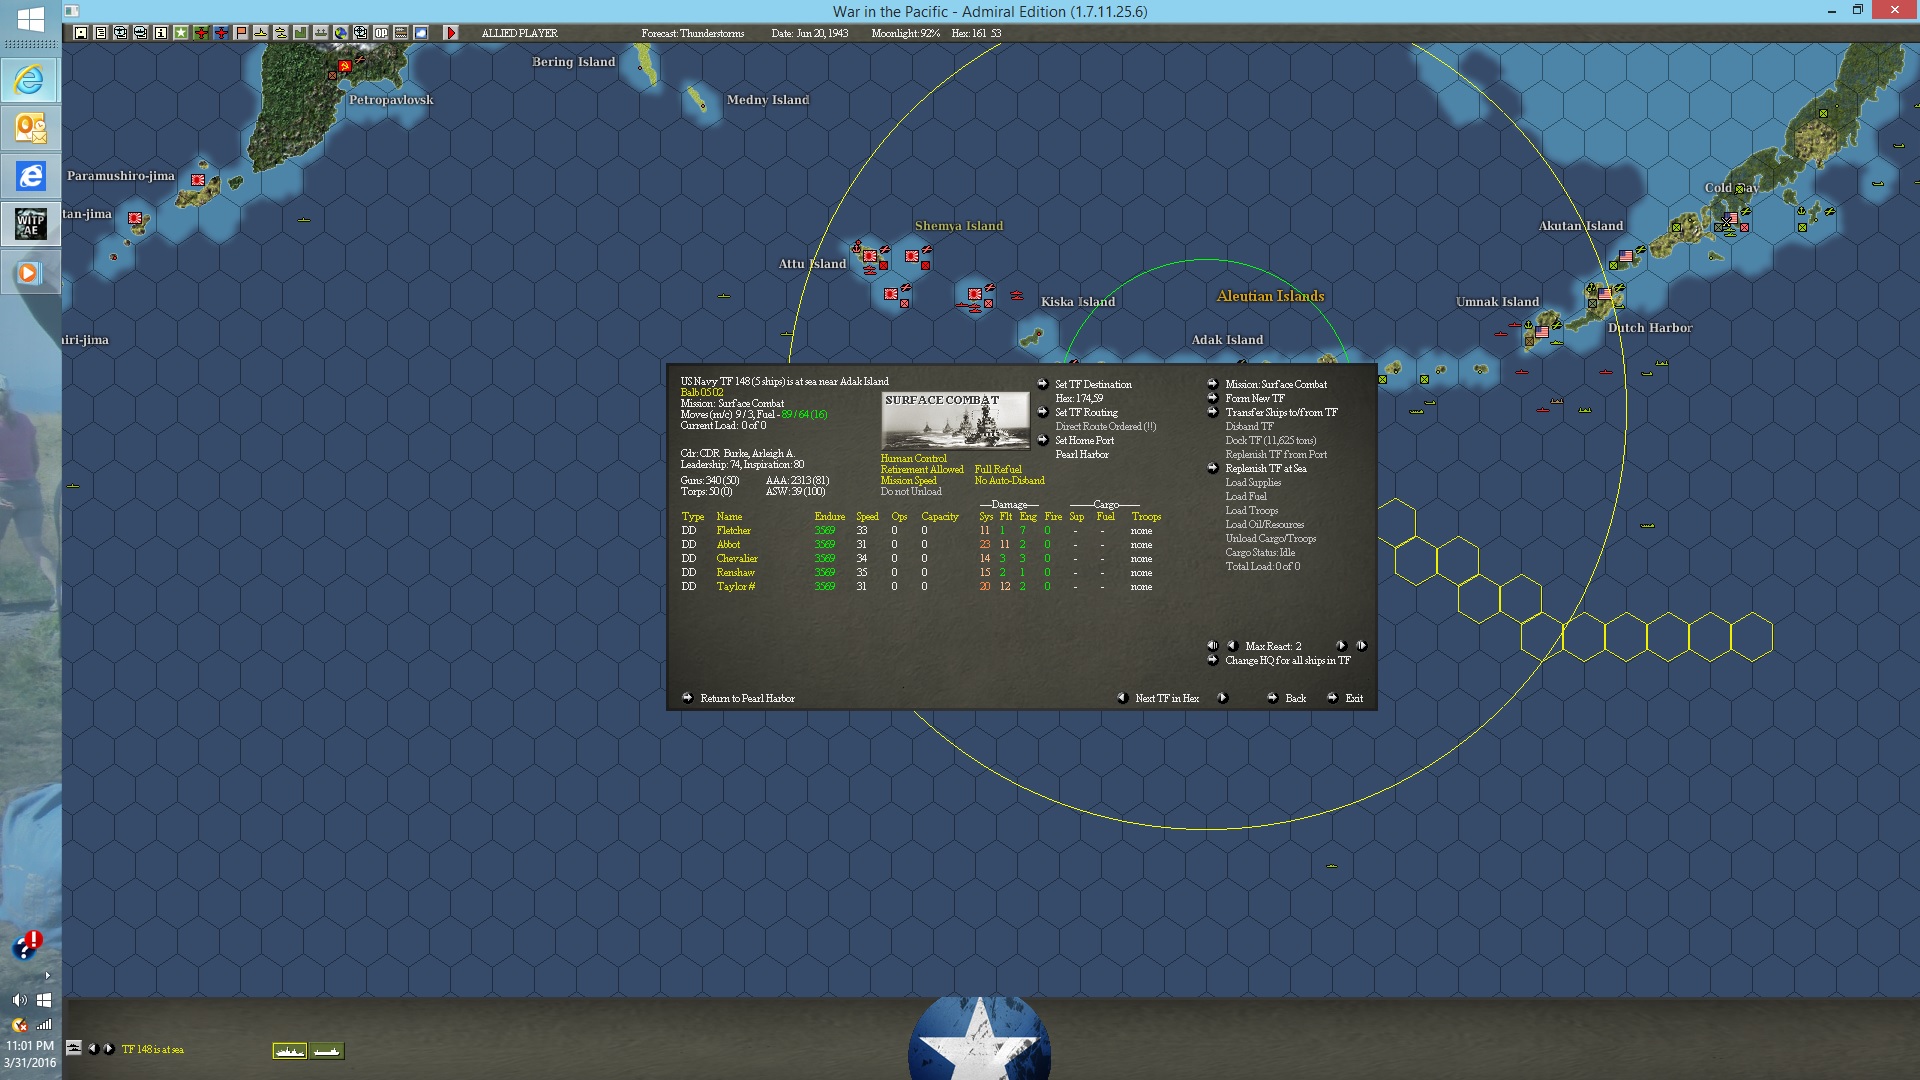This screenshot has width=1920, height=1080.
Task: Toggle the Human Control setting
Action: [x=913, y=459]
